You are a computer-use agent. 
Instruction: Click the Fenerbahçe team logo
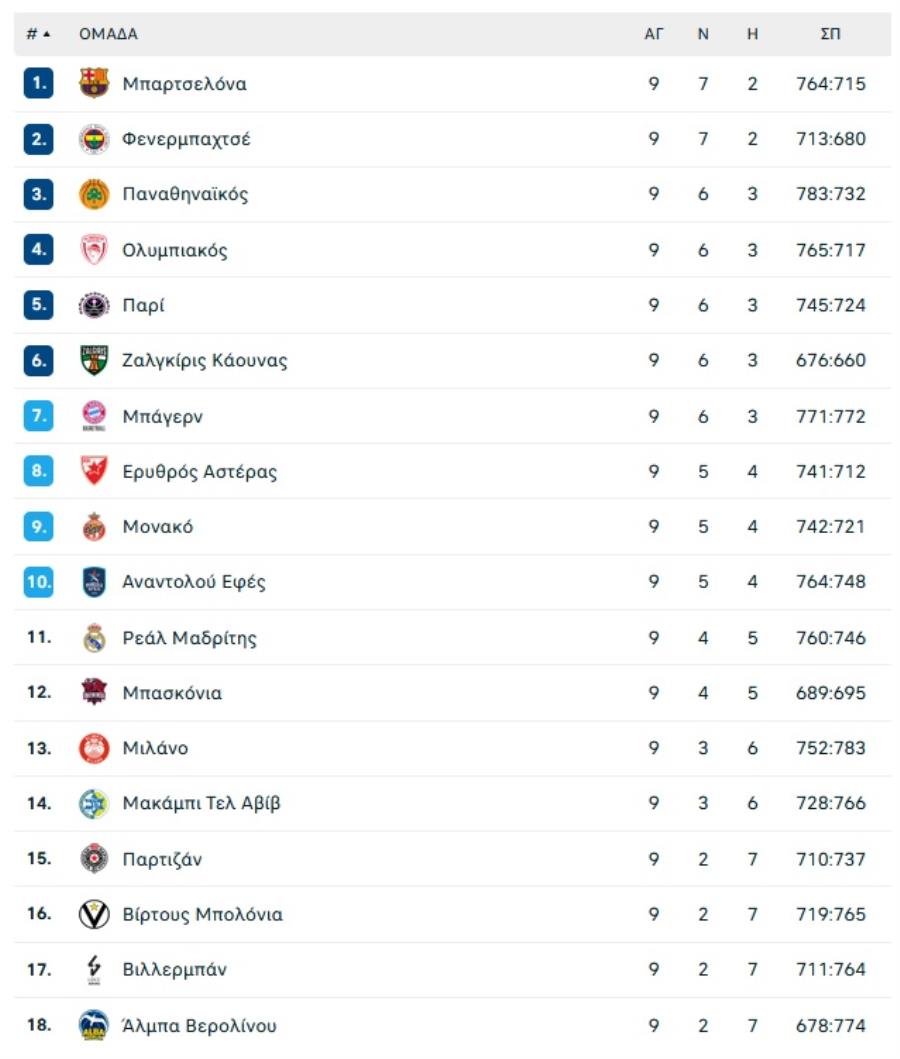tap(94, 139)
